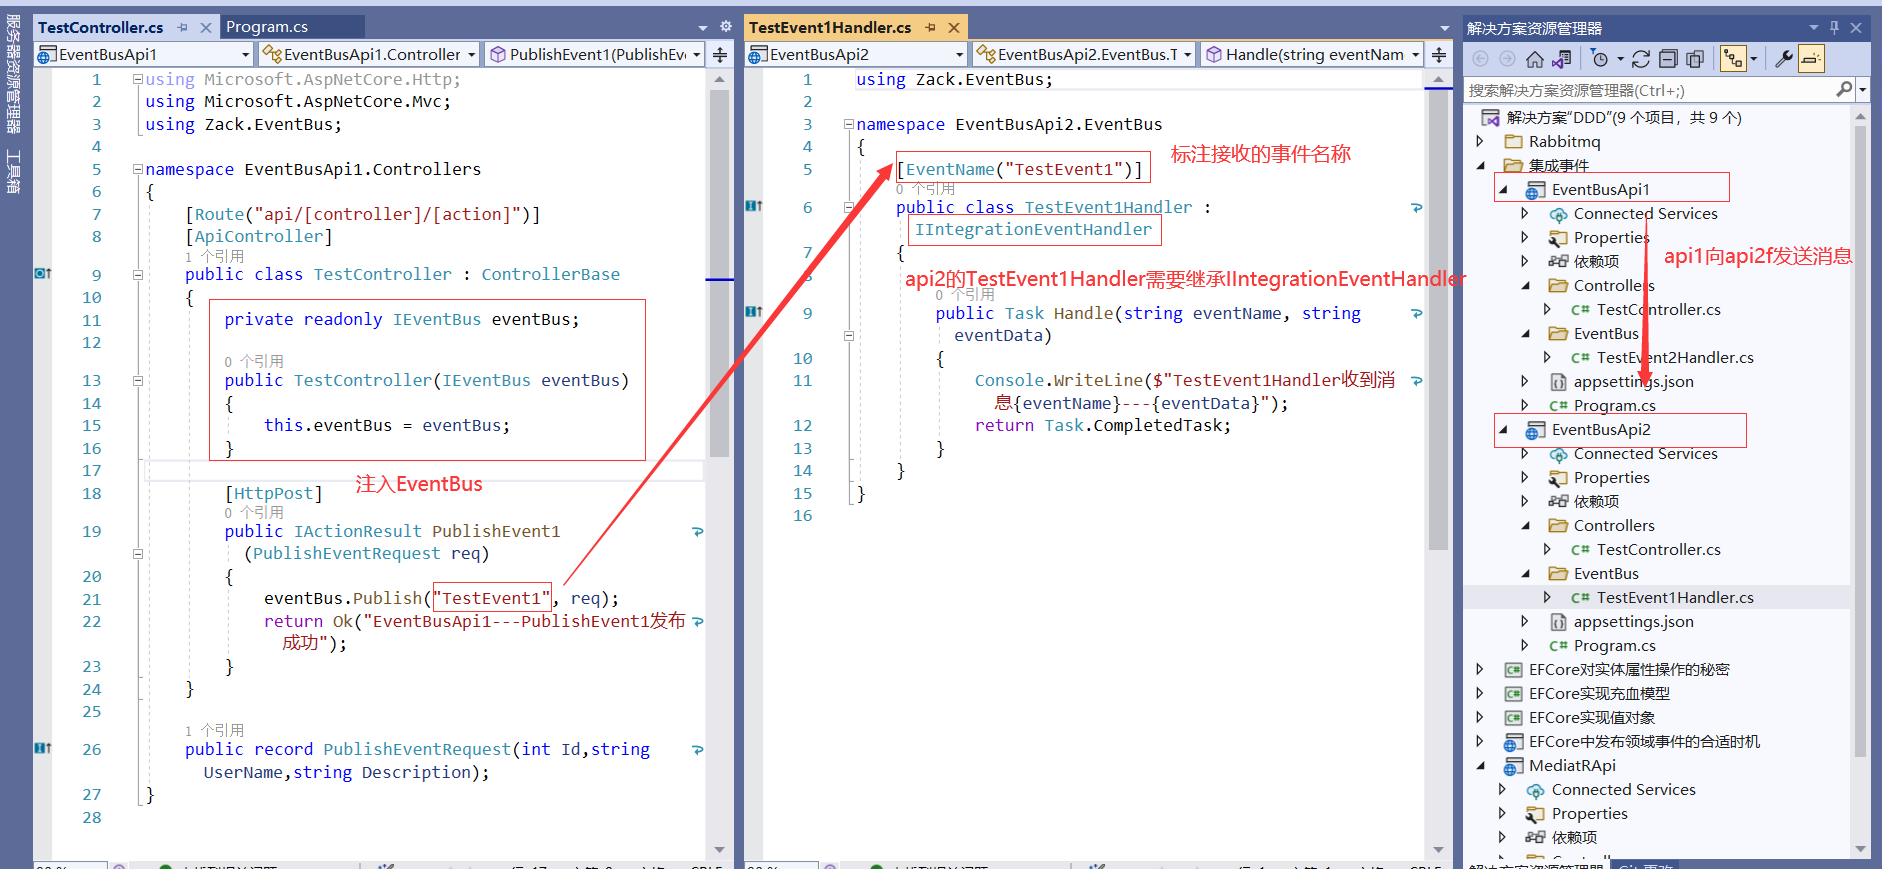Open the 服务器资源管理器 side tab
This screenshot has height=869, width=1882.
pos(14,74)
